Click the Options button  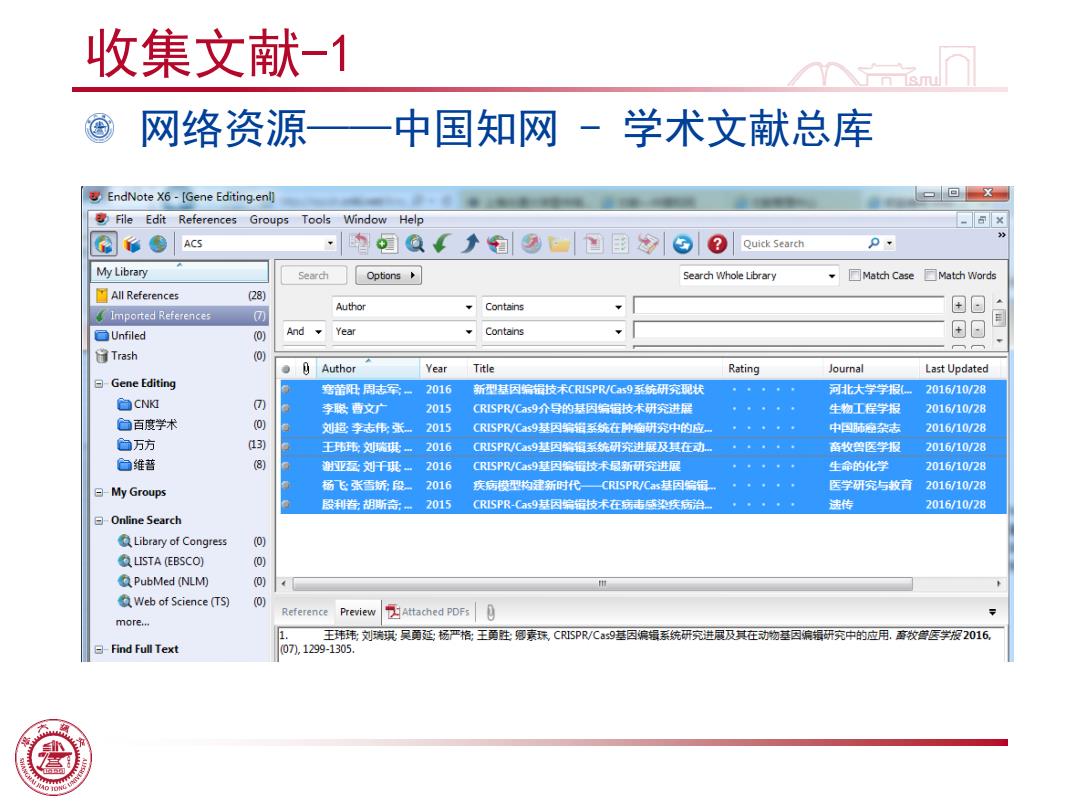click(x=388, y=276)
